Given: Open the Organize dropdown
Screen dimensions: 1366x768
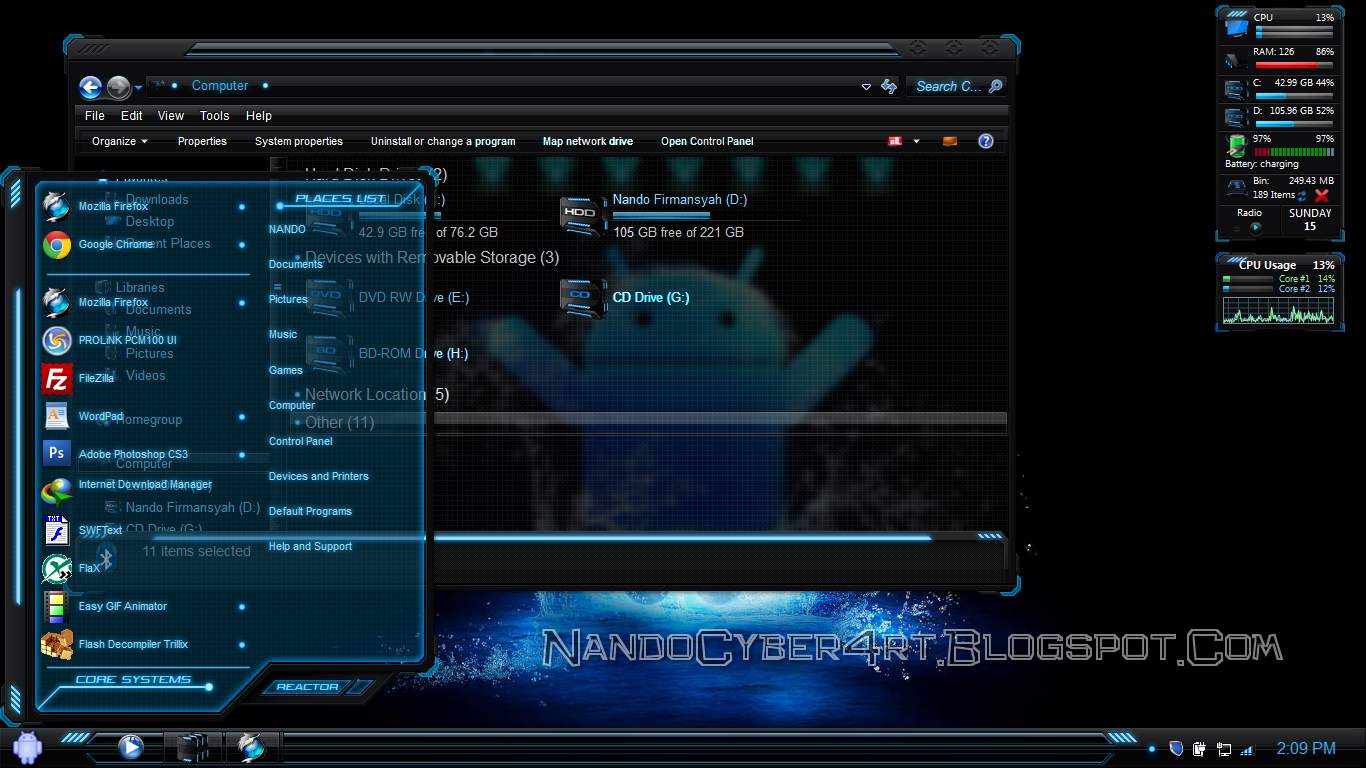Looking at the screenshot, I should pos(120,141).
